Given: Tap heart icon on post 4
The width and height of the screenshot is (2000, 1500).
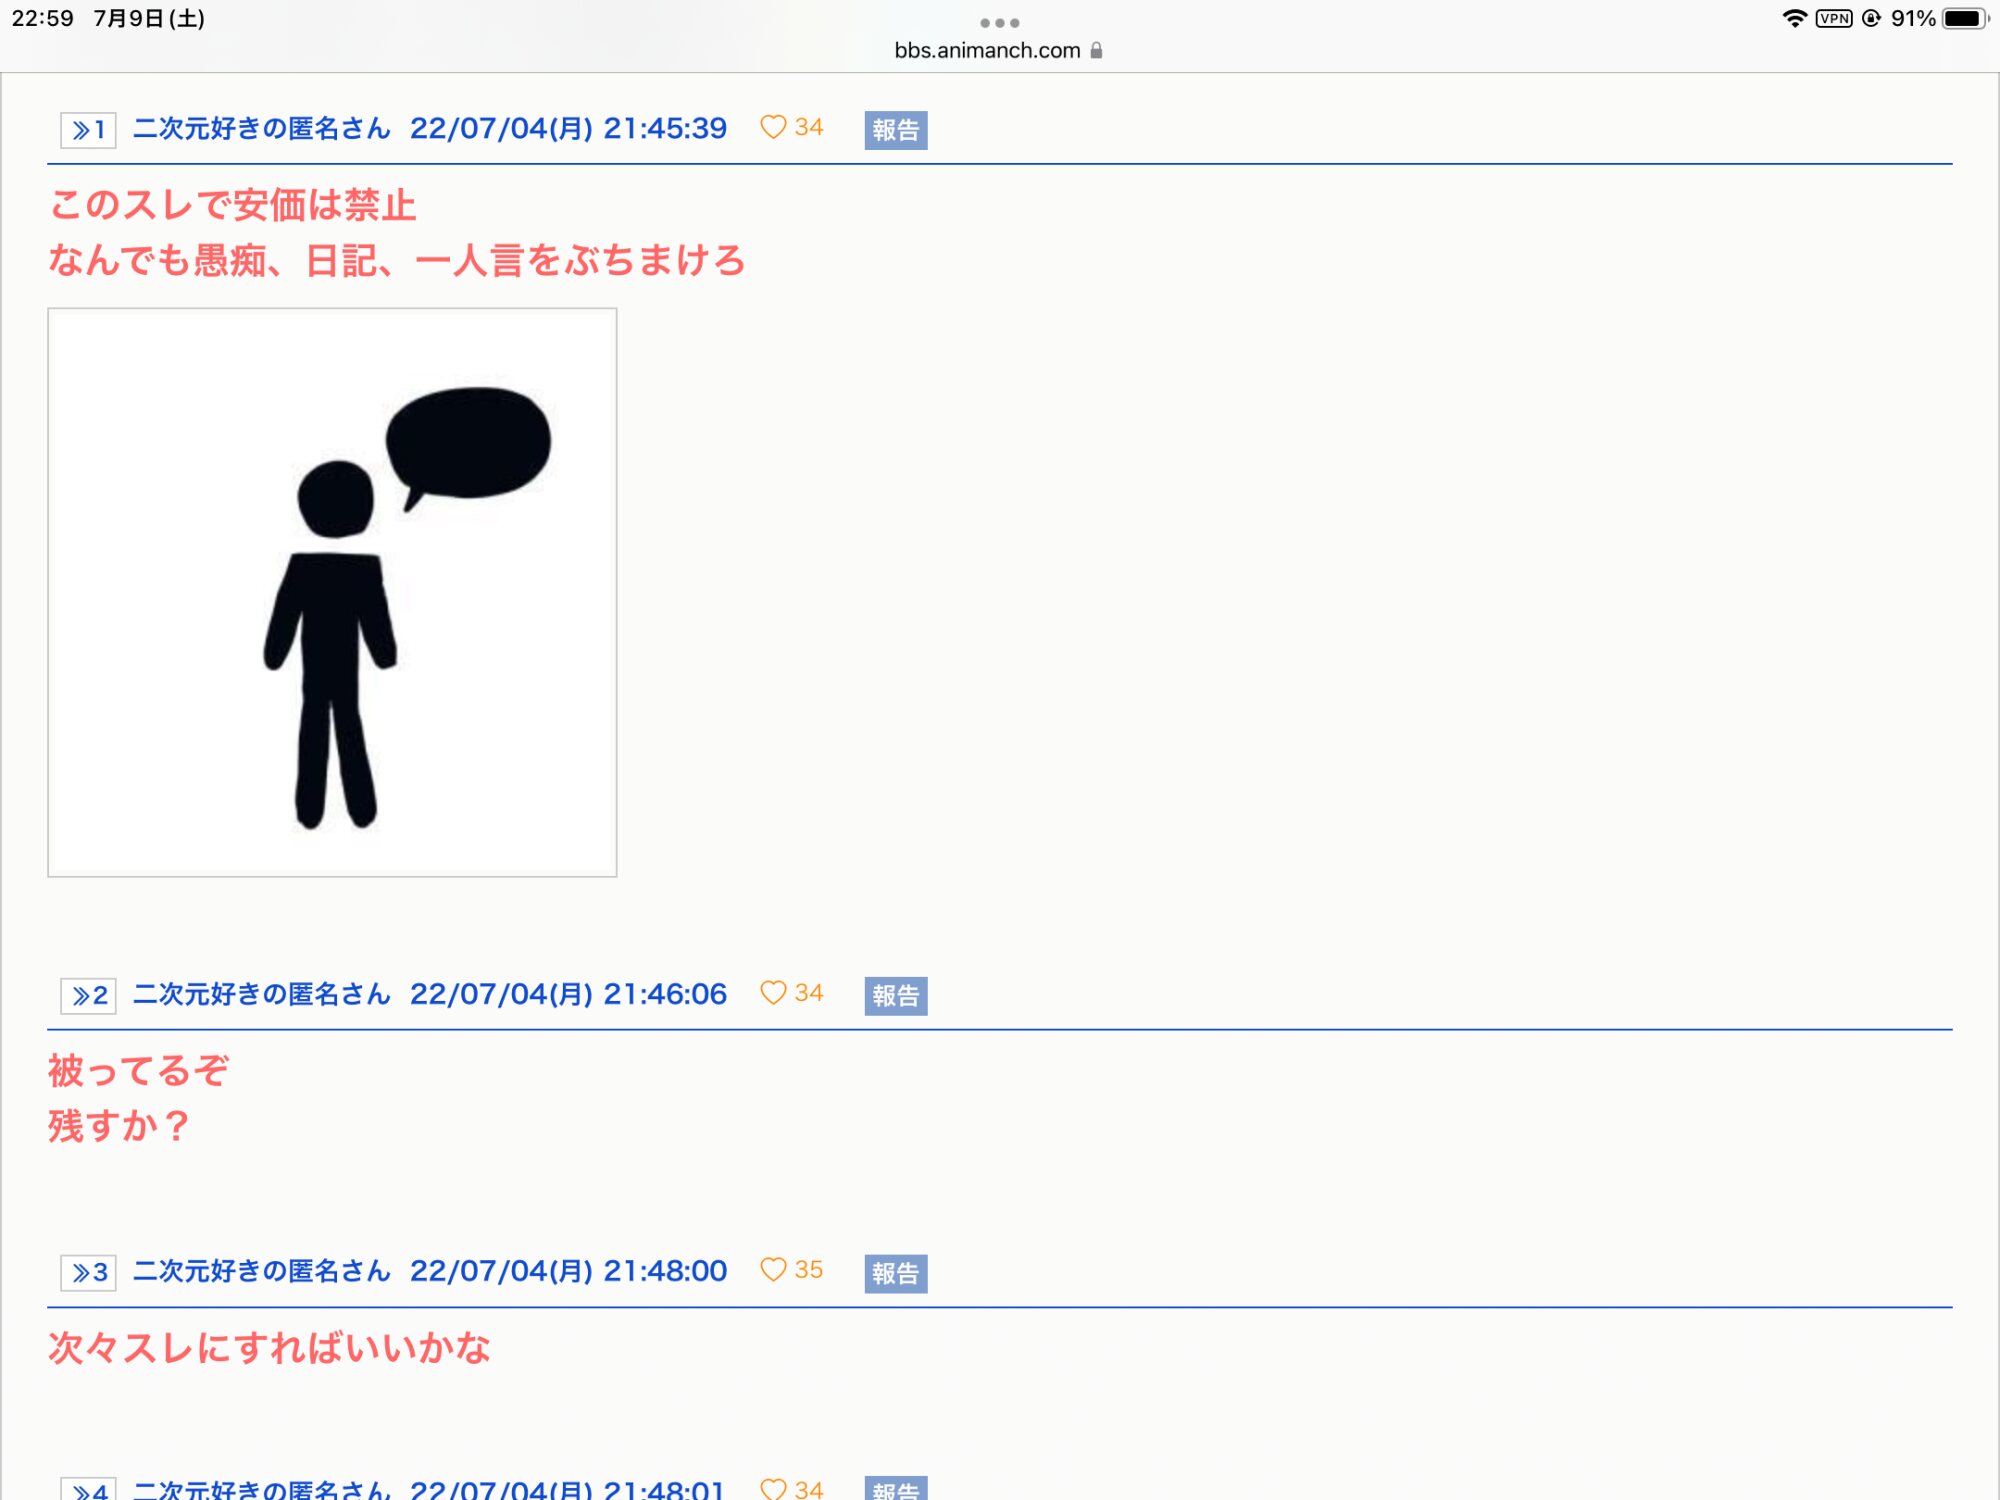Looking at the screenshot, I should click(773, 1489).
